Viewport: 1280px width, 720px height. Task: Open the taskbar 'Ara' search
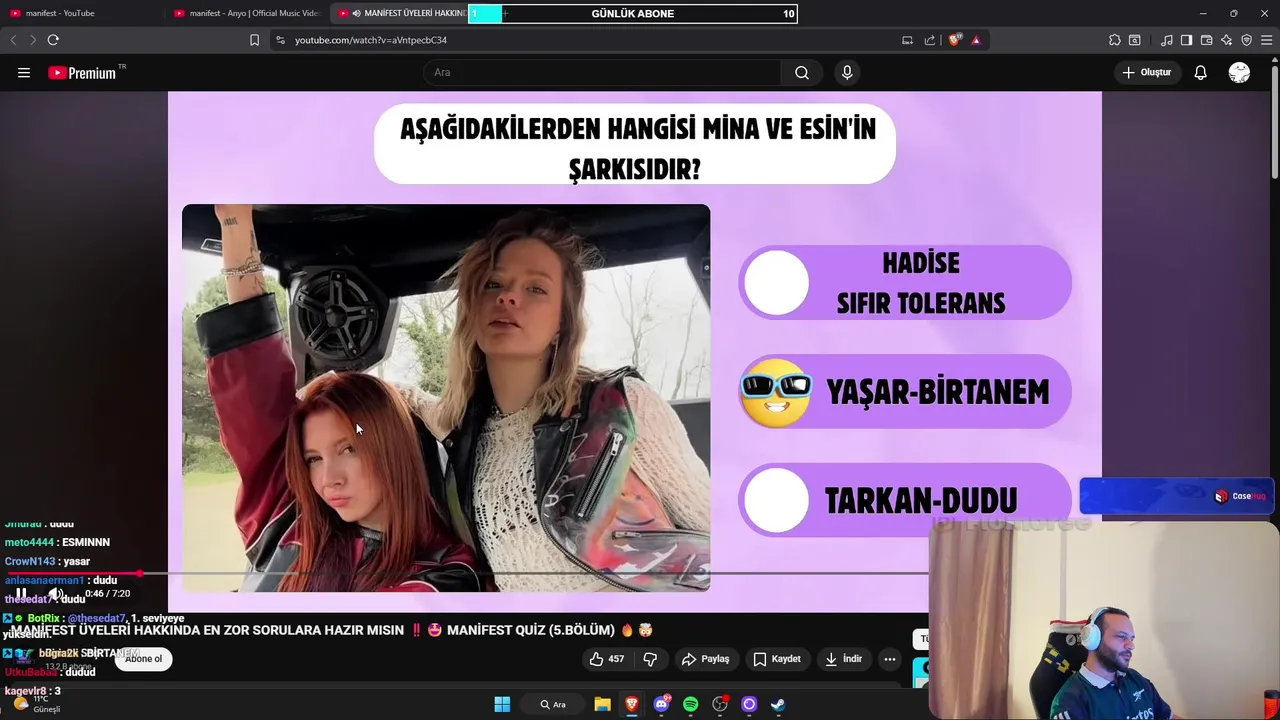[553, 704]
